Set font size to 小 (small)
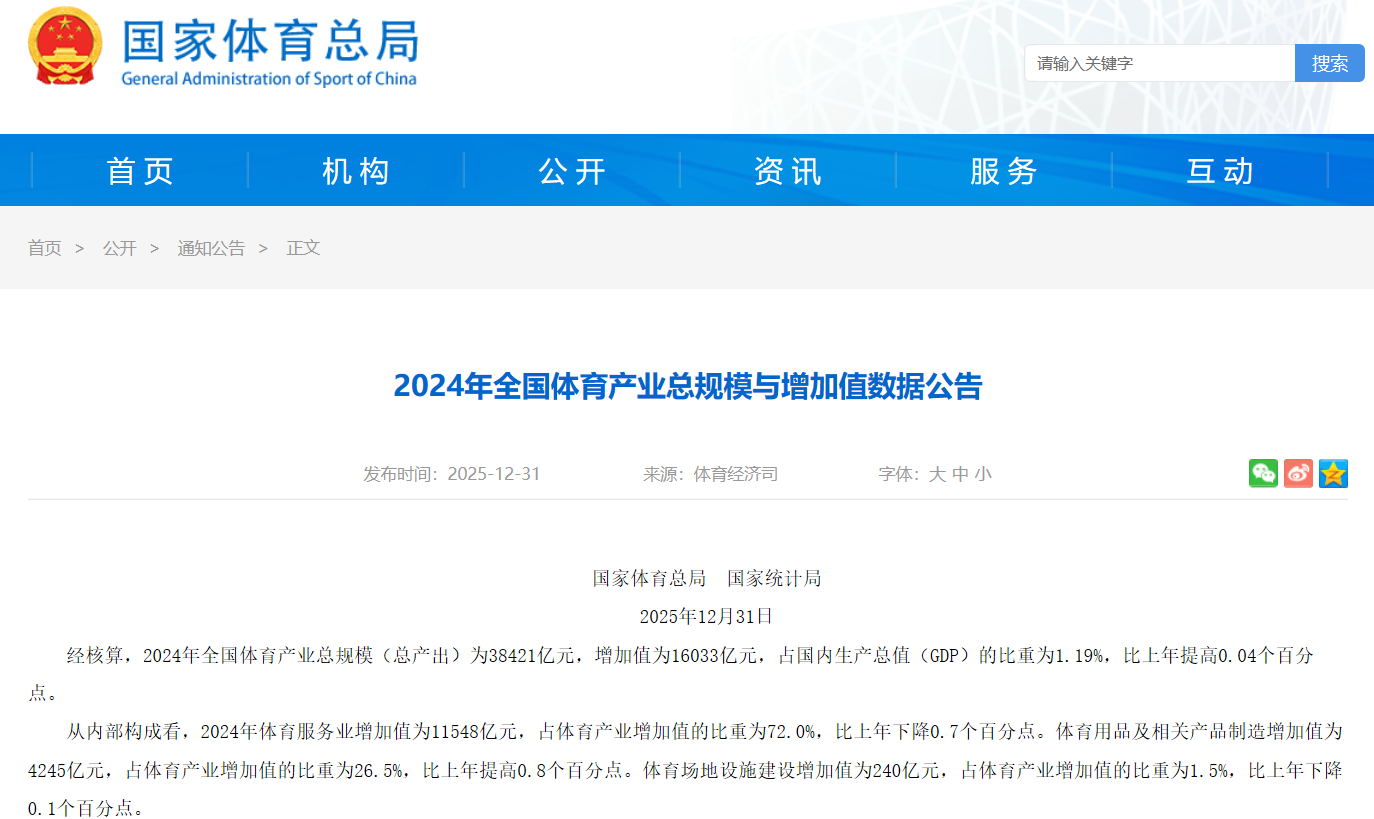1374x819 pixels. pos(983,474)
